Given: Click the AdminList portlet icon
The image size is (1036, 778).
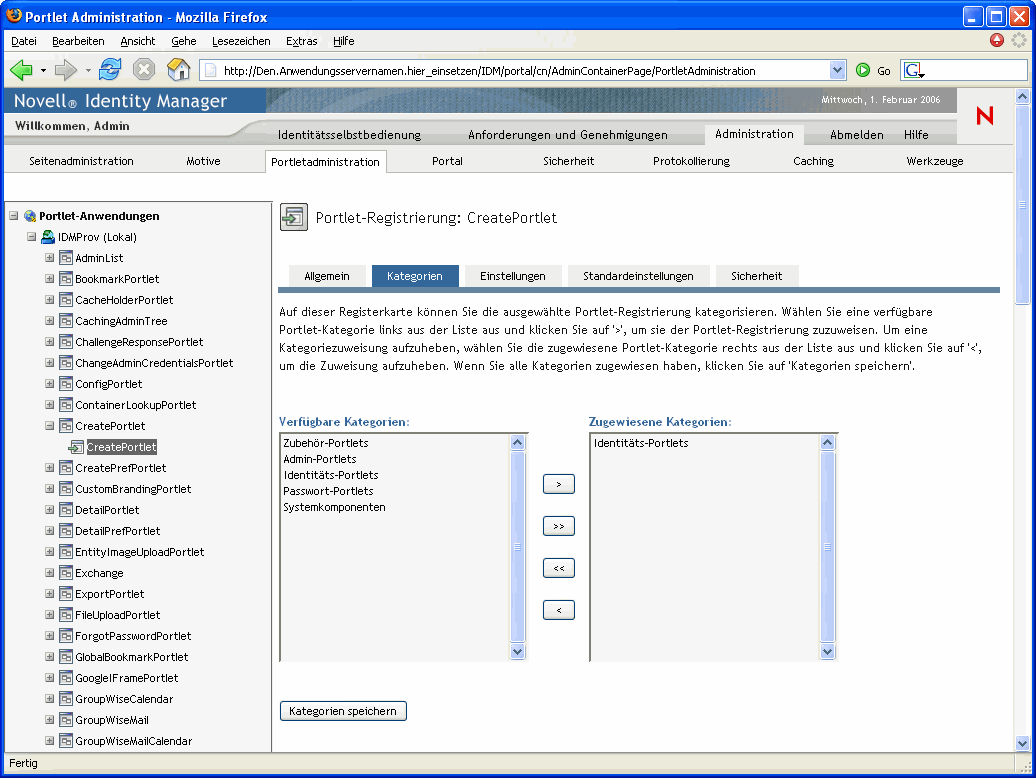Looking at the screenshot, I should click(65, 258).
